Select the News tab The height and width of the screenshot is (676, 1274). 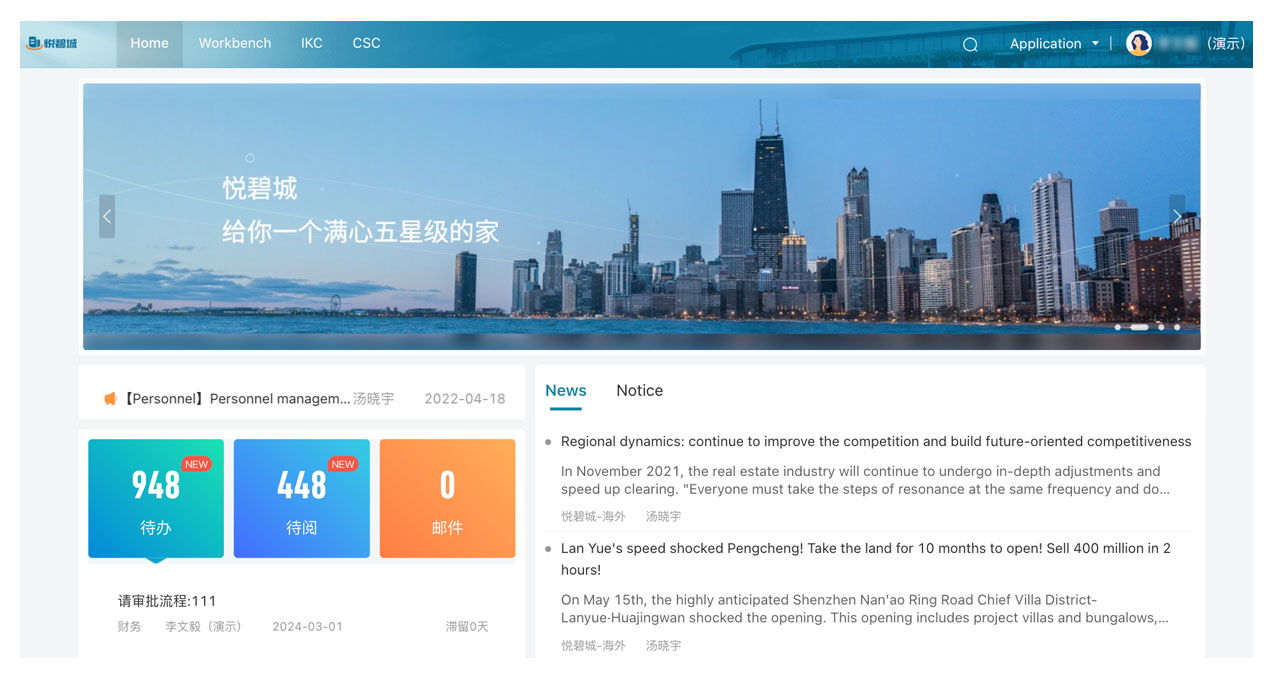click(566, 391)
